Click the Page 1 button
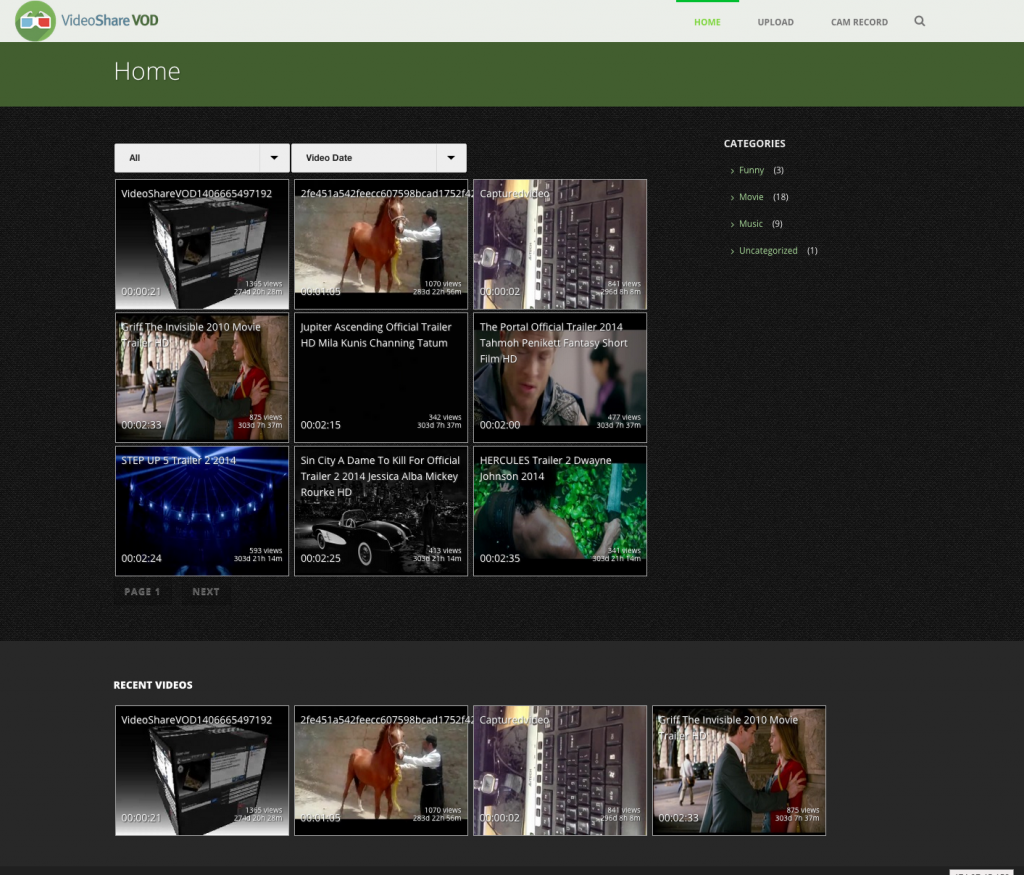1024x875 pixels. [142, 592]
